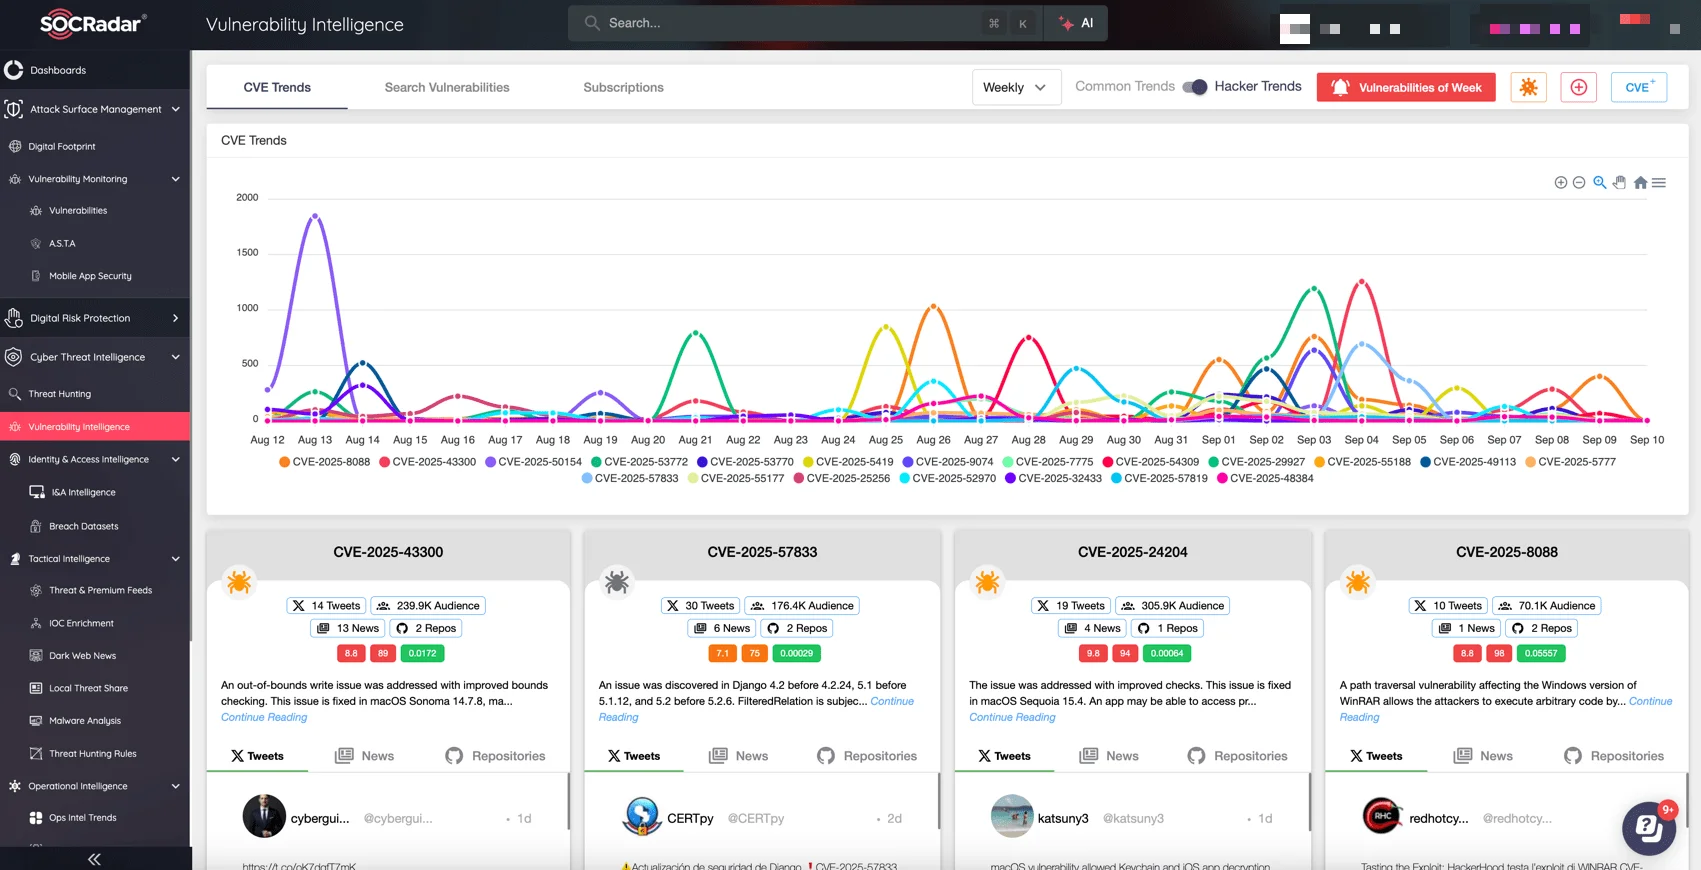Expand Attack Surface Management menu
The height and width of the screenshot is (870, 1701).
(95, 109)
